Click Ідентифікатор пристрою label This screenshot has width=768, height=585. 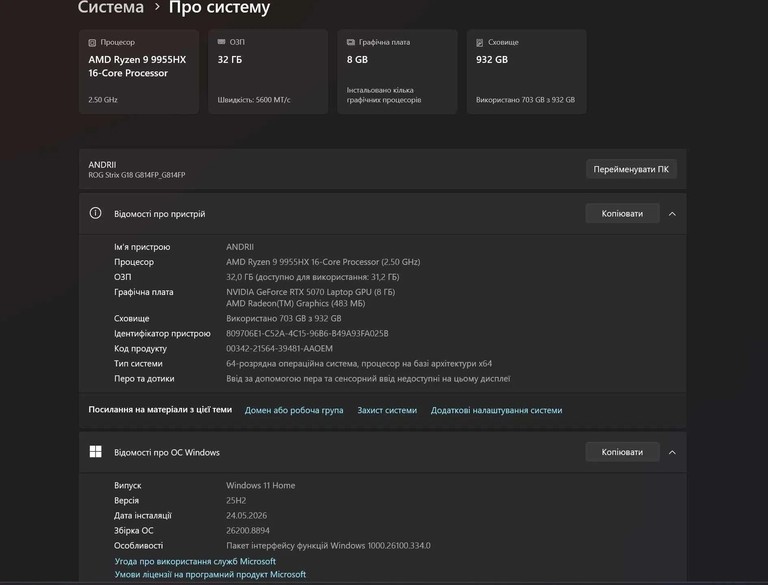pos(162,334)
